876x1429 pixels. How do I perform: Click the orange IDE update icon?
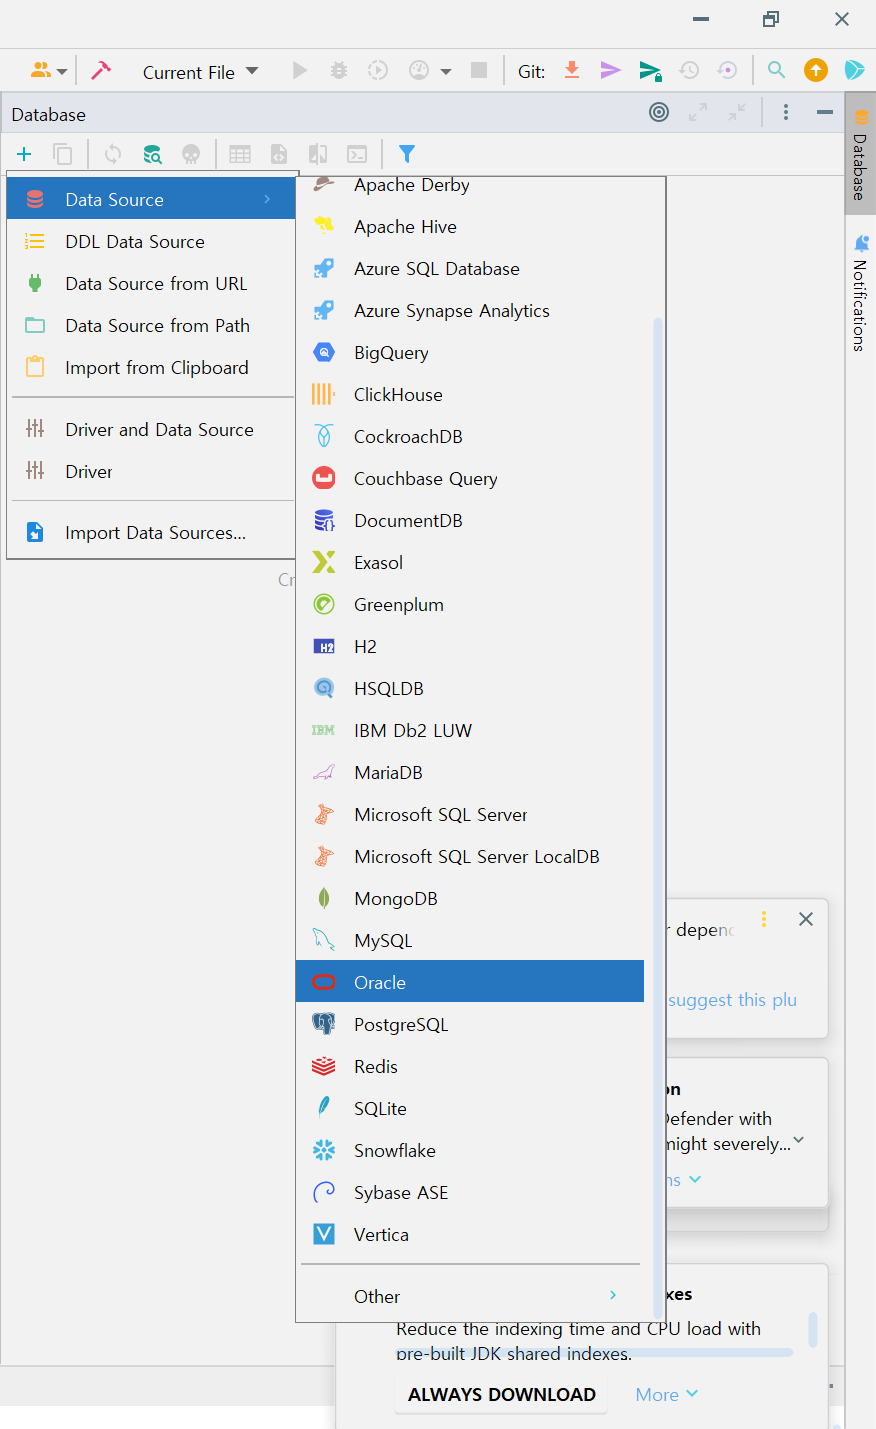[x=816, y=70]
